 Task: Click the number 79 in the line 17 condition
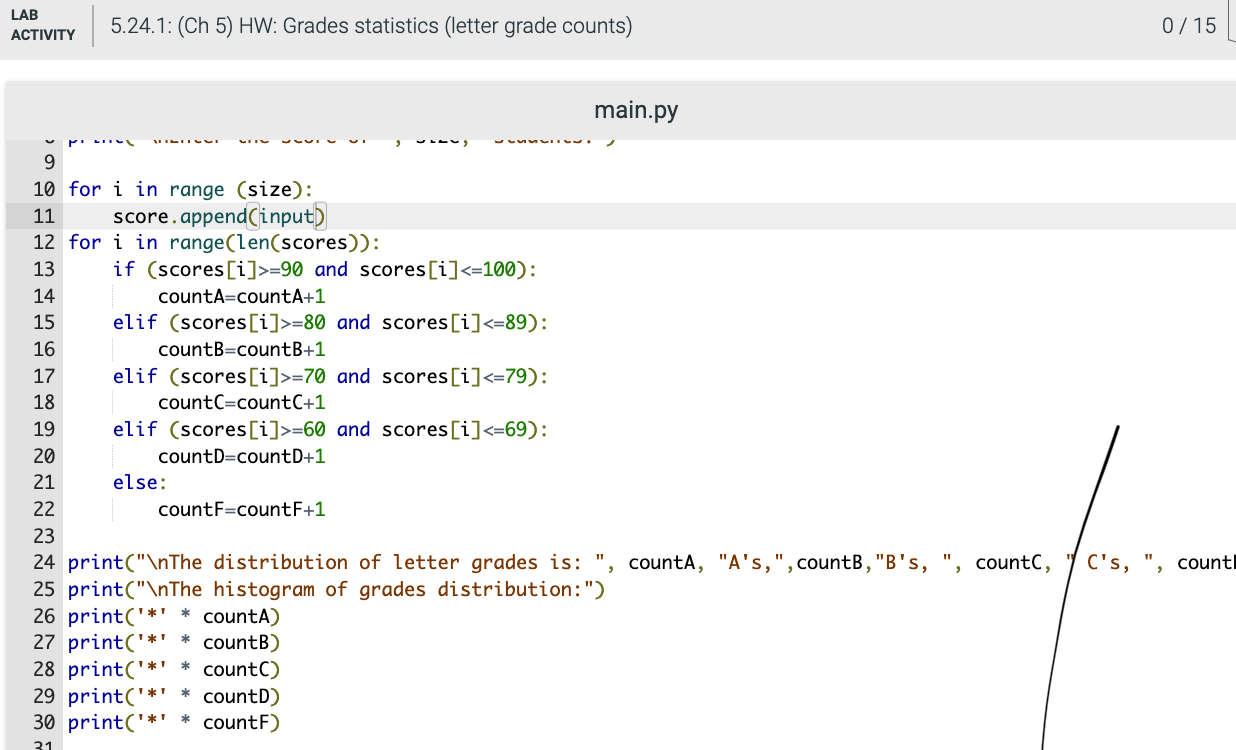pos(516,376)
